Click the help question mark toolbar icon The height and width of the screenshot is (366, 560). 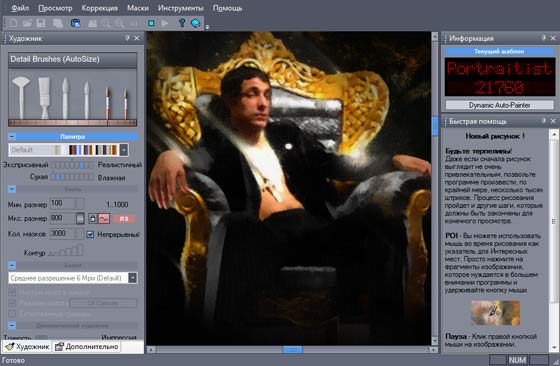182,23
